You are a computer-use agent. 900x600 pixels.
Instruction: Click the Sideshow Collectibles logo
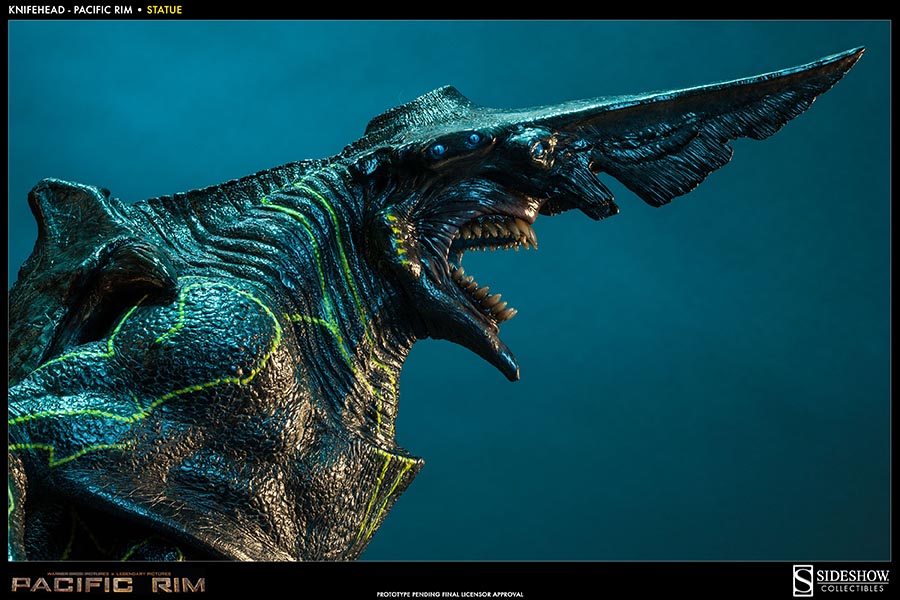[x=841, y=580]
